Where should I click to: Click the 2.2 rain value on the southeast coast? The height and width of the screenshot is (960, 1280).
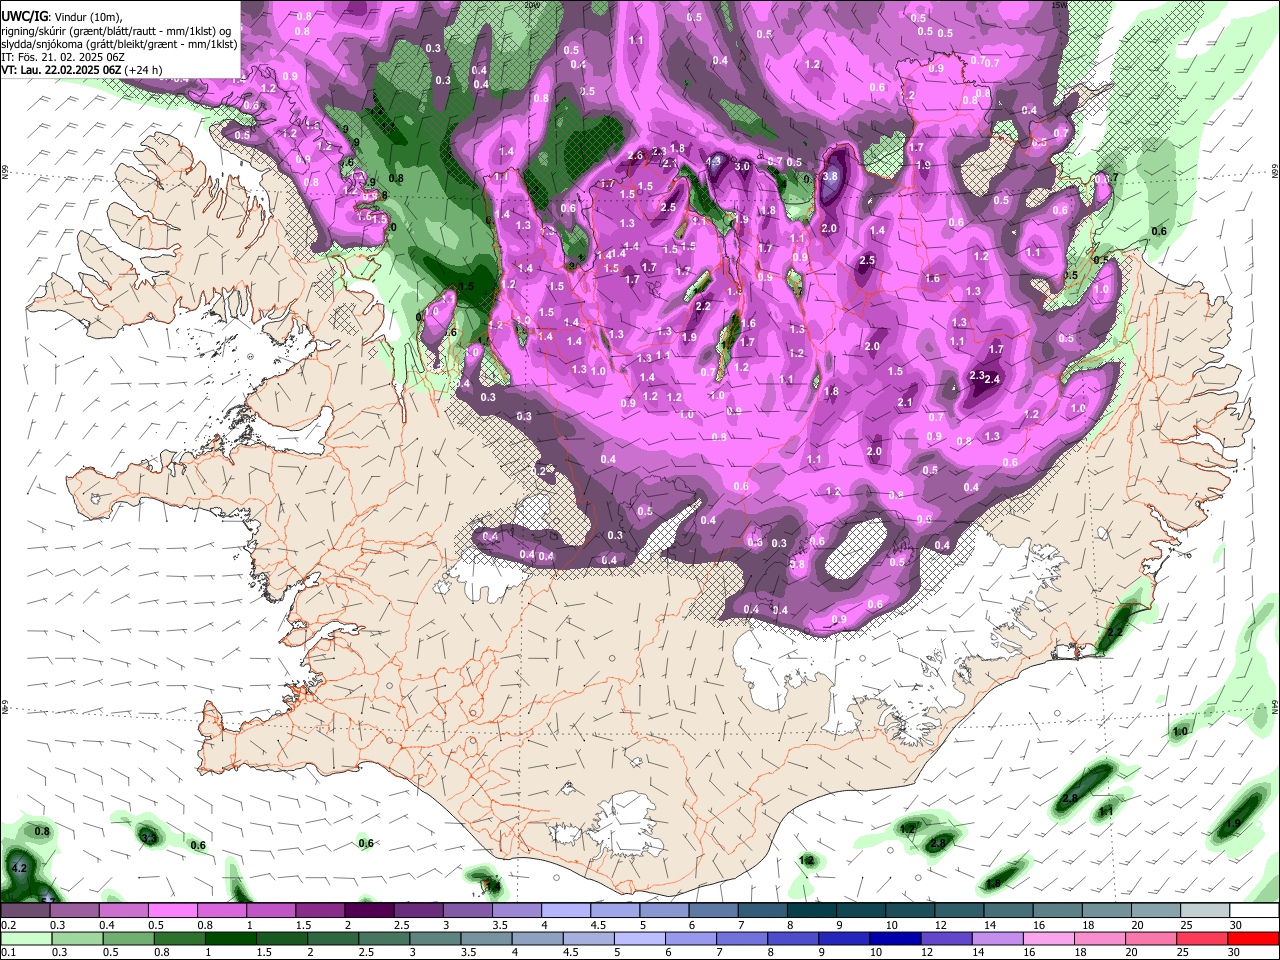(x=1116, y=633)
